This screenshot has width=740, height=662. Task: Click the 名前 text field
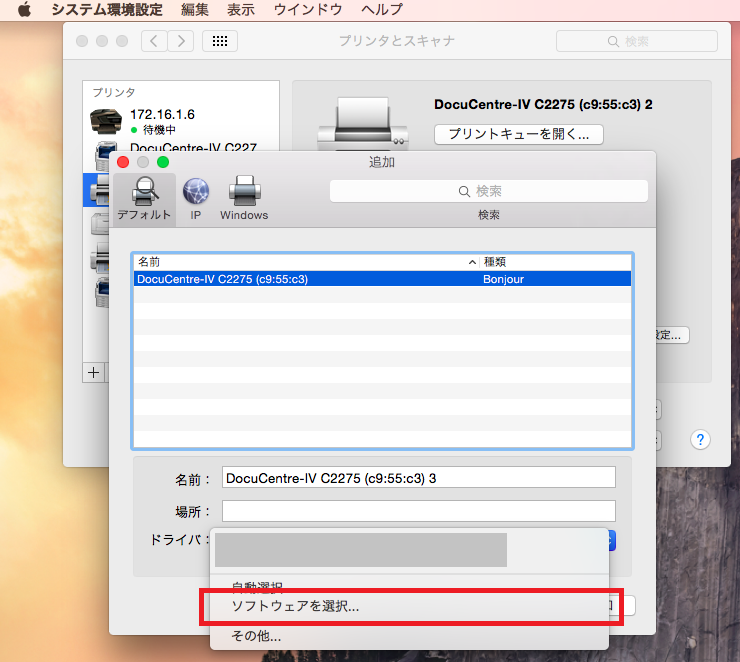click(418, 478)
